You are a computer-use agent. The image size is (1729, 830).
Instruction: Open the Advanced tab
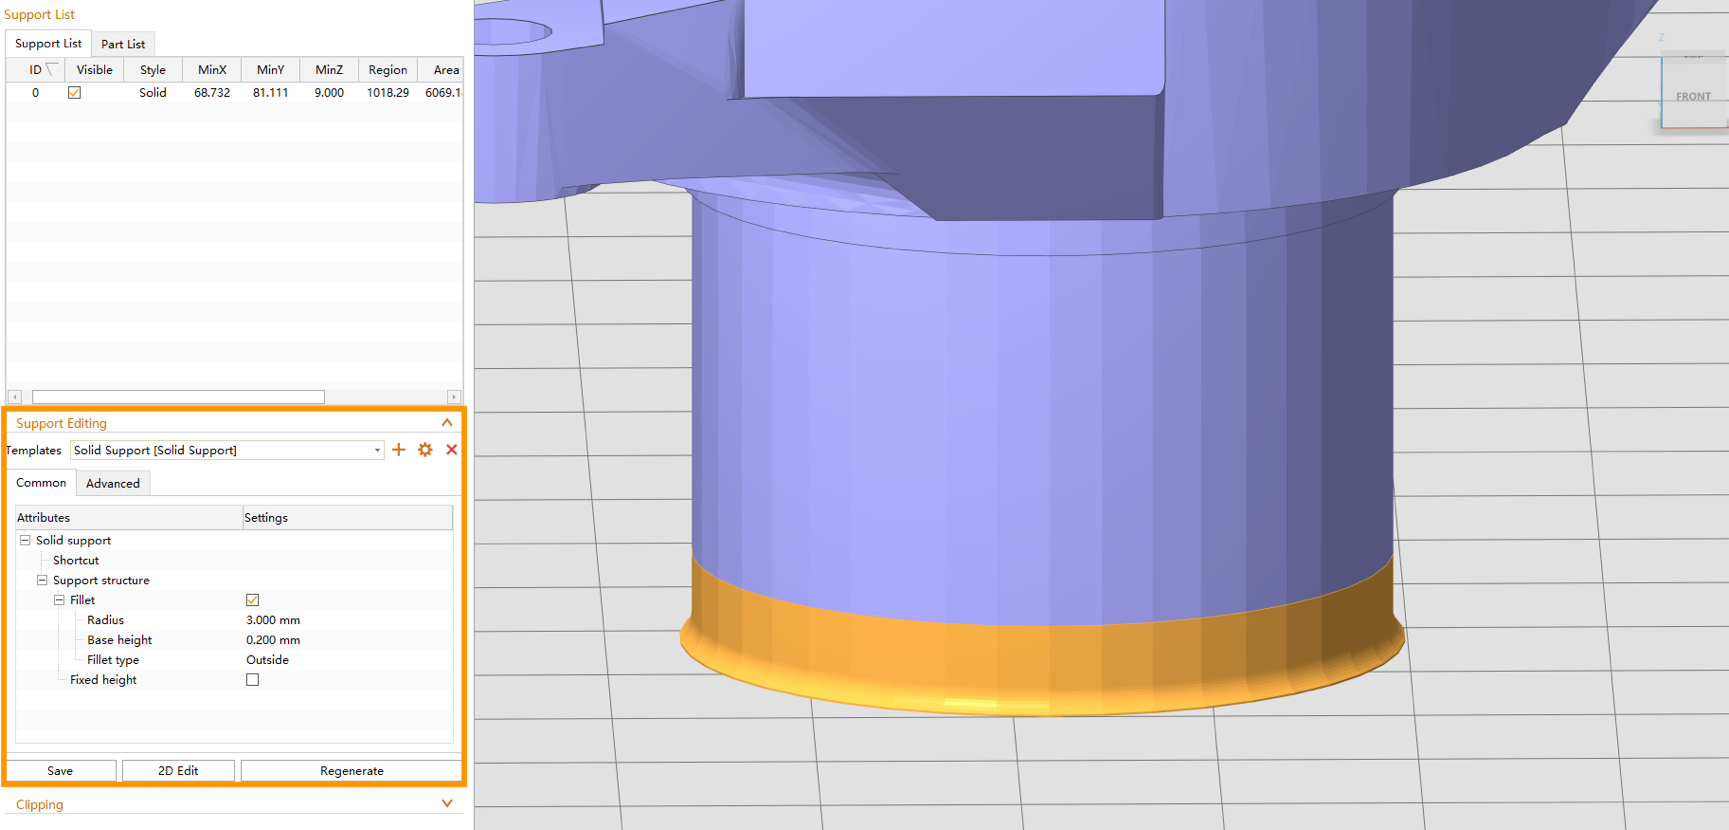point(113,483)
